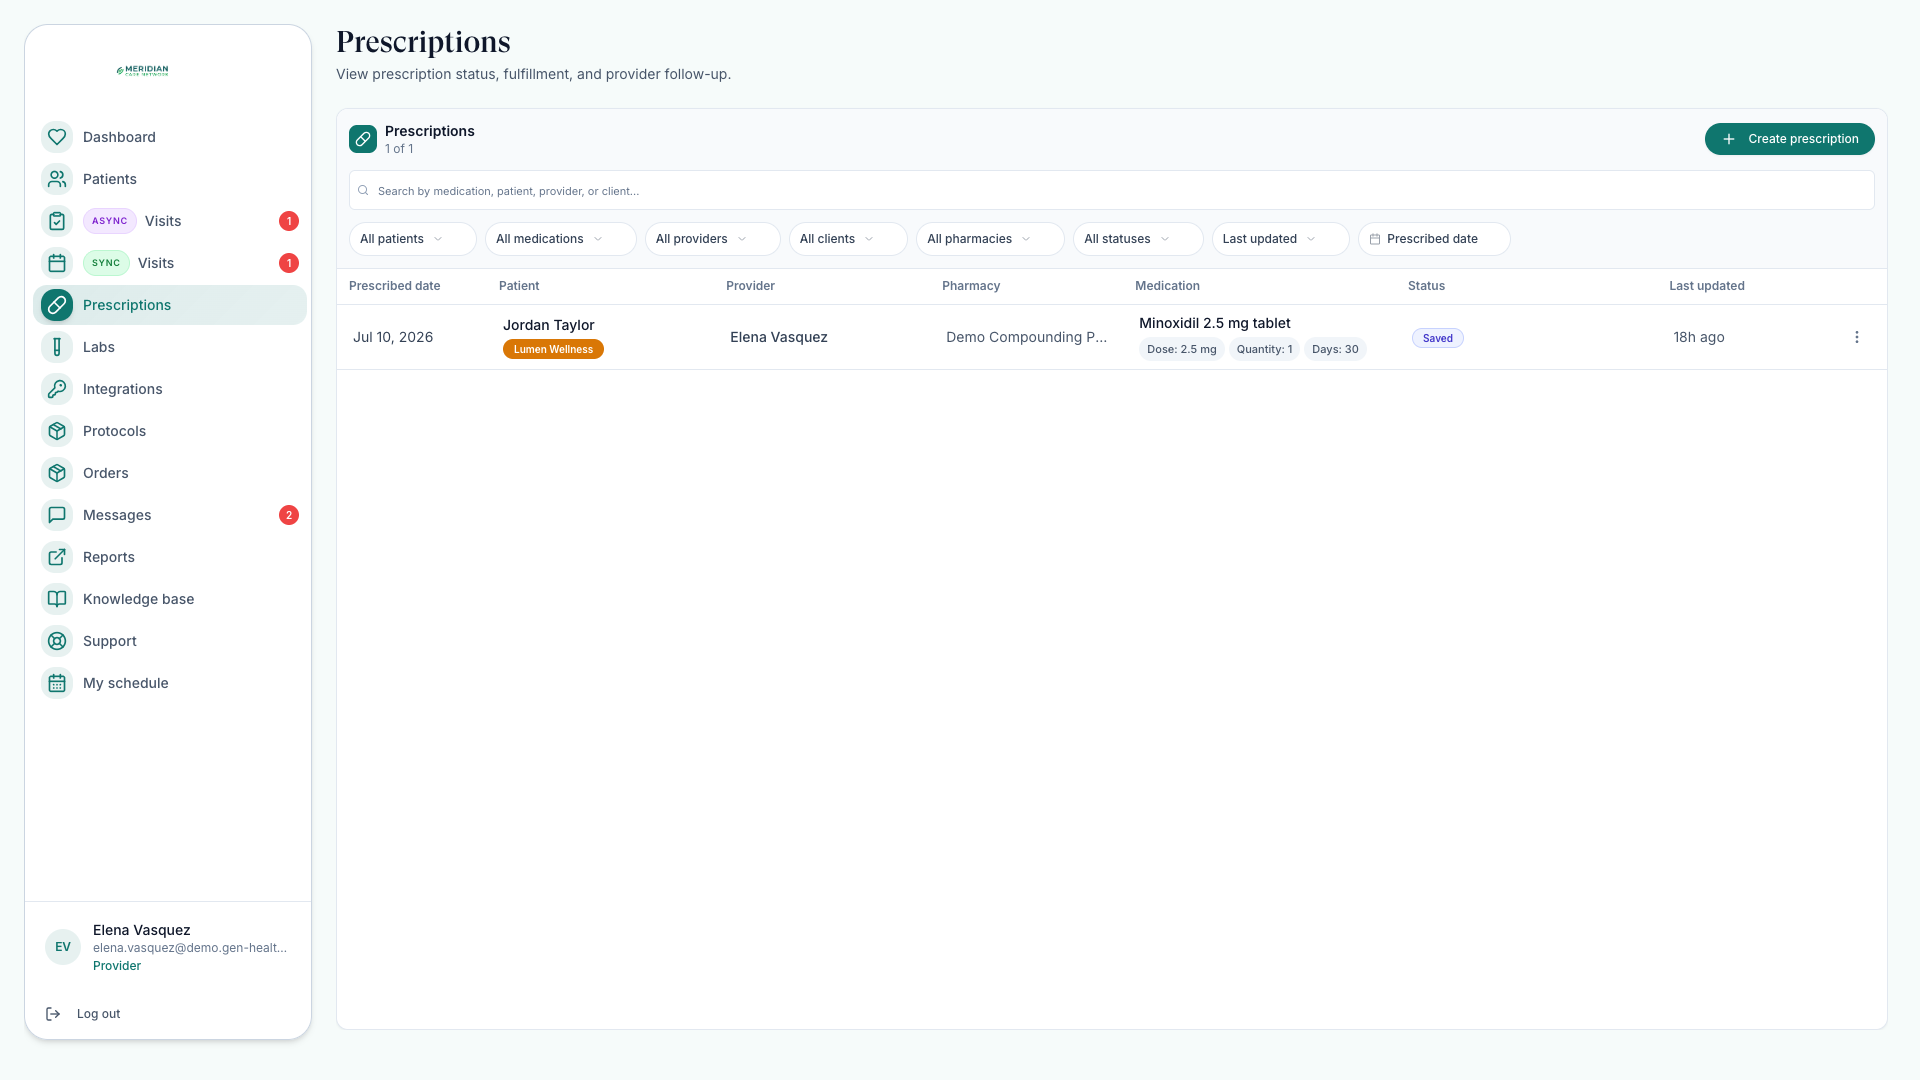Click the Log out arrow icon
This screenshot has width=1920, height=1080.
[x=53, y=1014]
